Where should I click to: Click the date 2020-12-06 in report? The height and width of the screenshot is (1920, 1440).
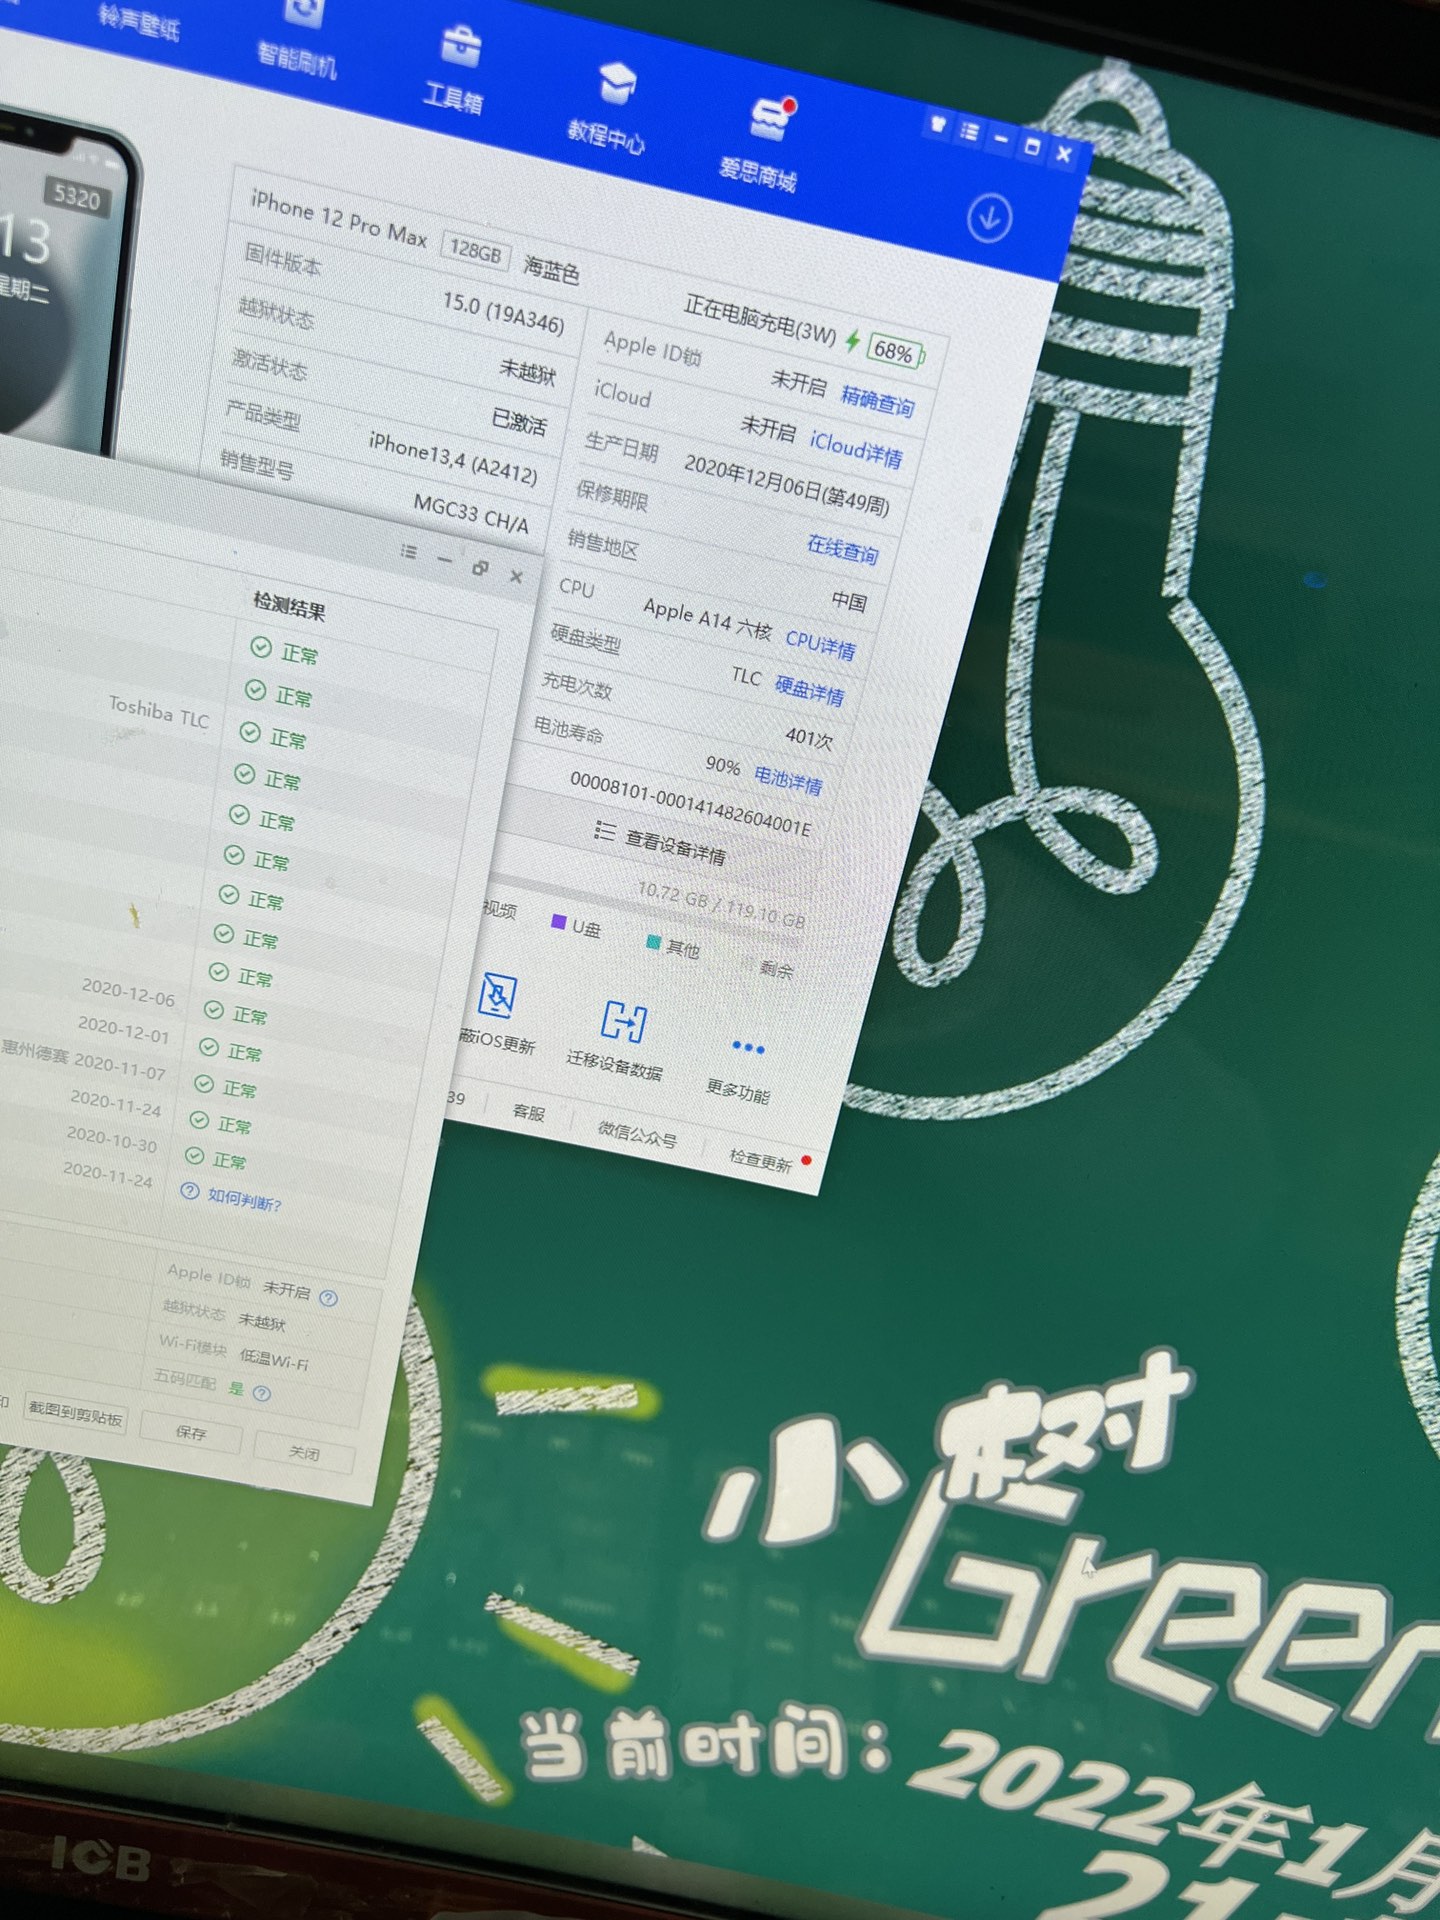coord(128,992)
